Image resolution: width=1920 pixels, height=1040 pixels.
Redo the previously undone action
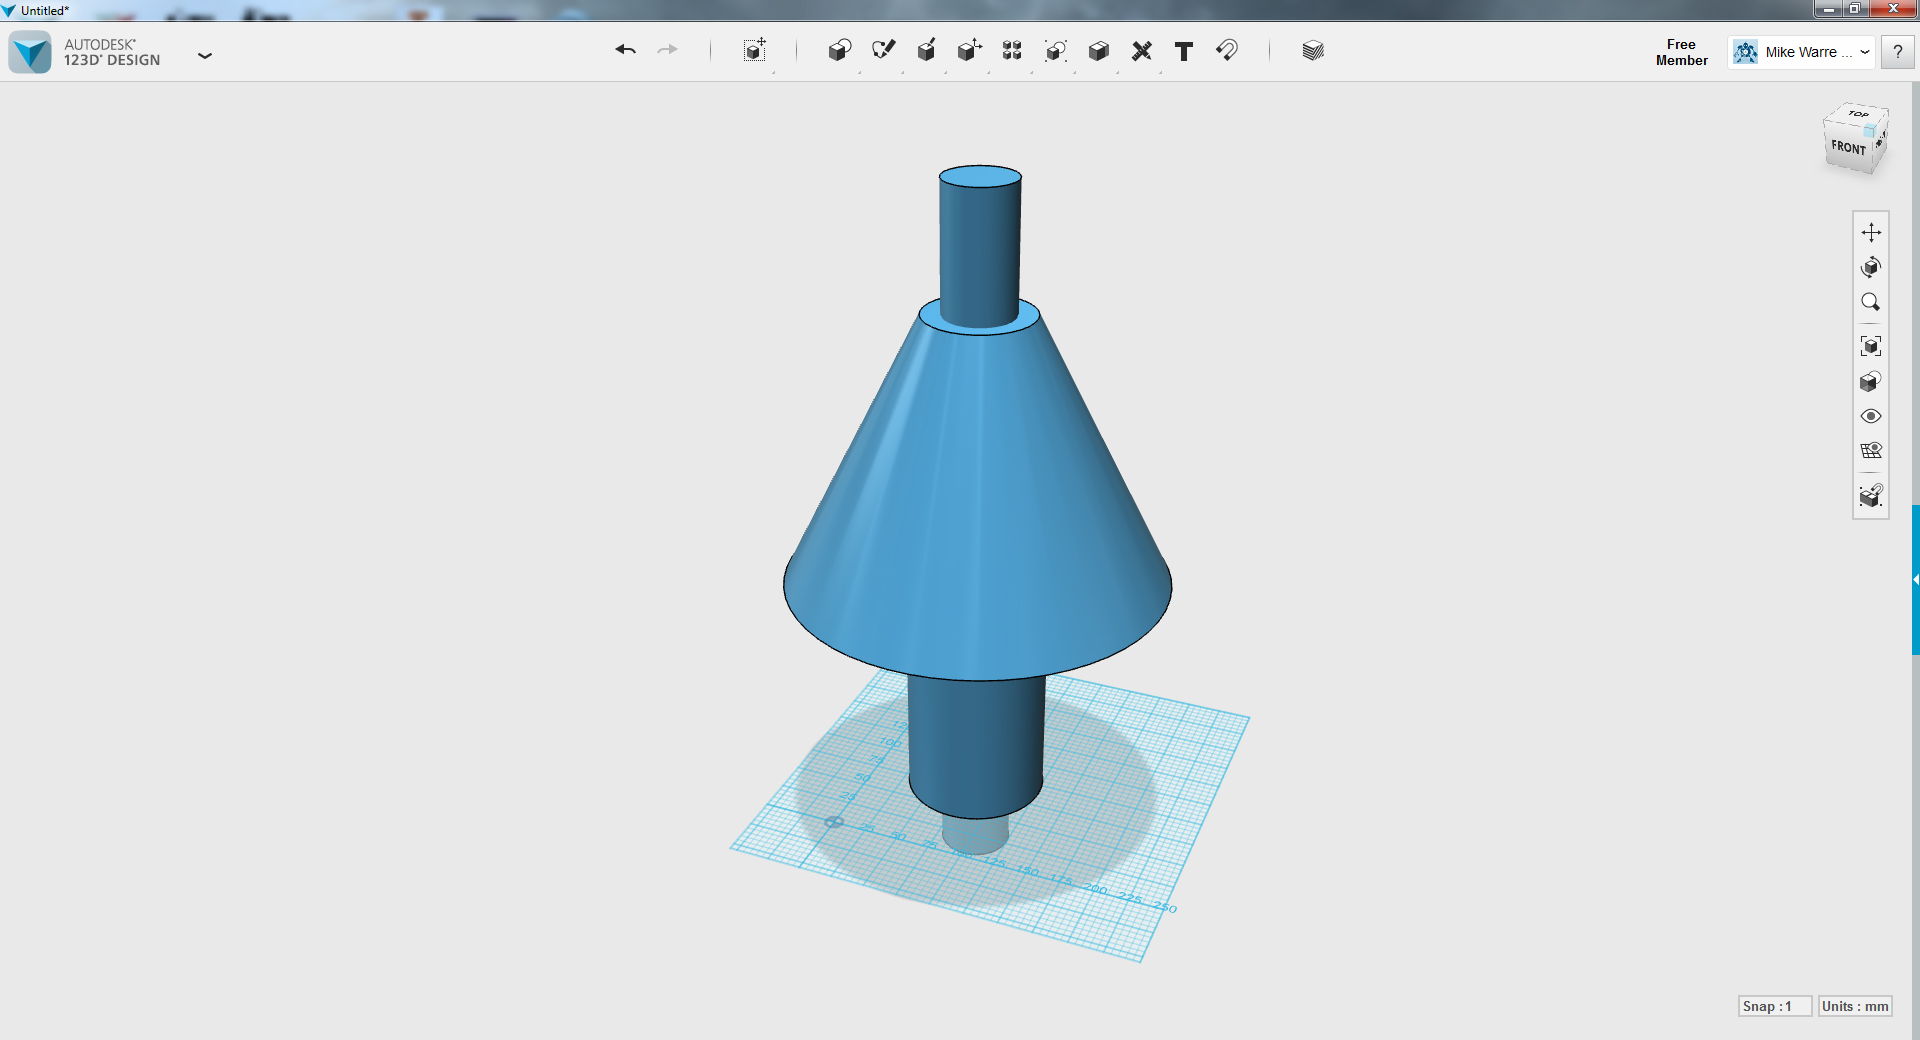[x=667, y=50]
